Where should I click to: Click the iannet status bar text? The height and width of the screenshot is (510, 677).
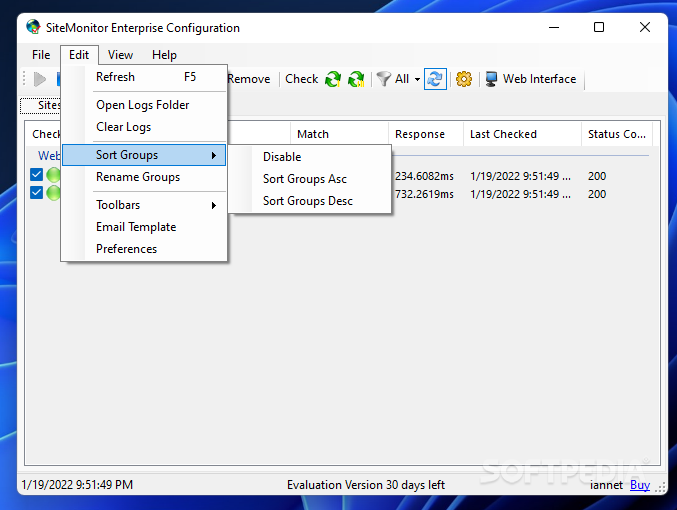[606, 485]
